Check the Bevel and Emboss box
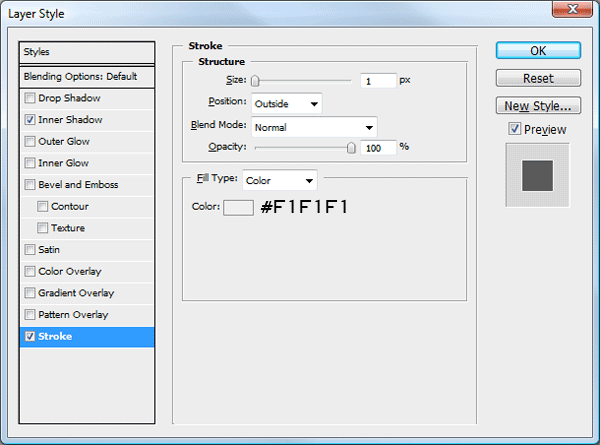 pyautogui.click(x=29, y=185)
